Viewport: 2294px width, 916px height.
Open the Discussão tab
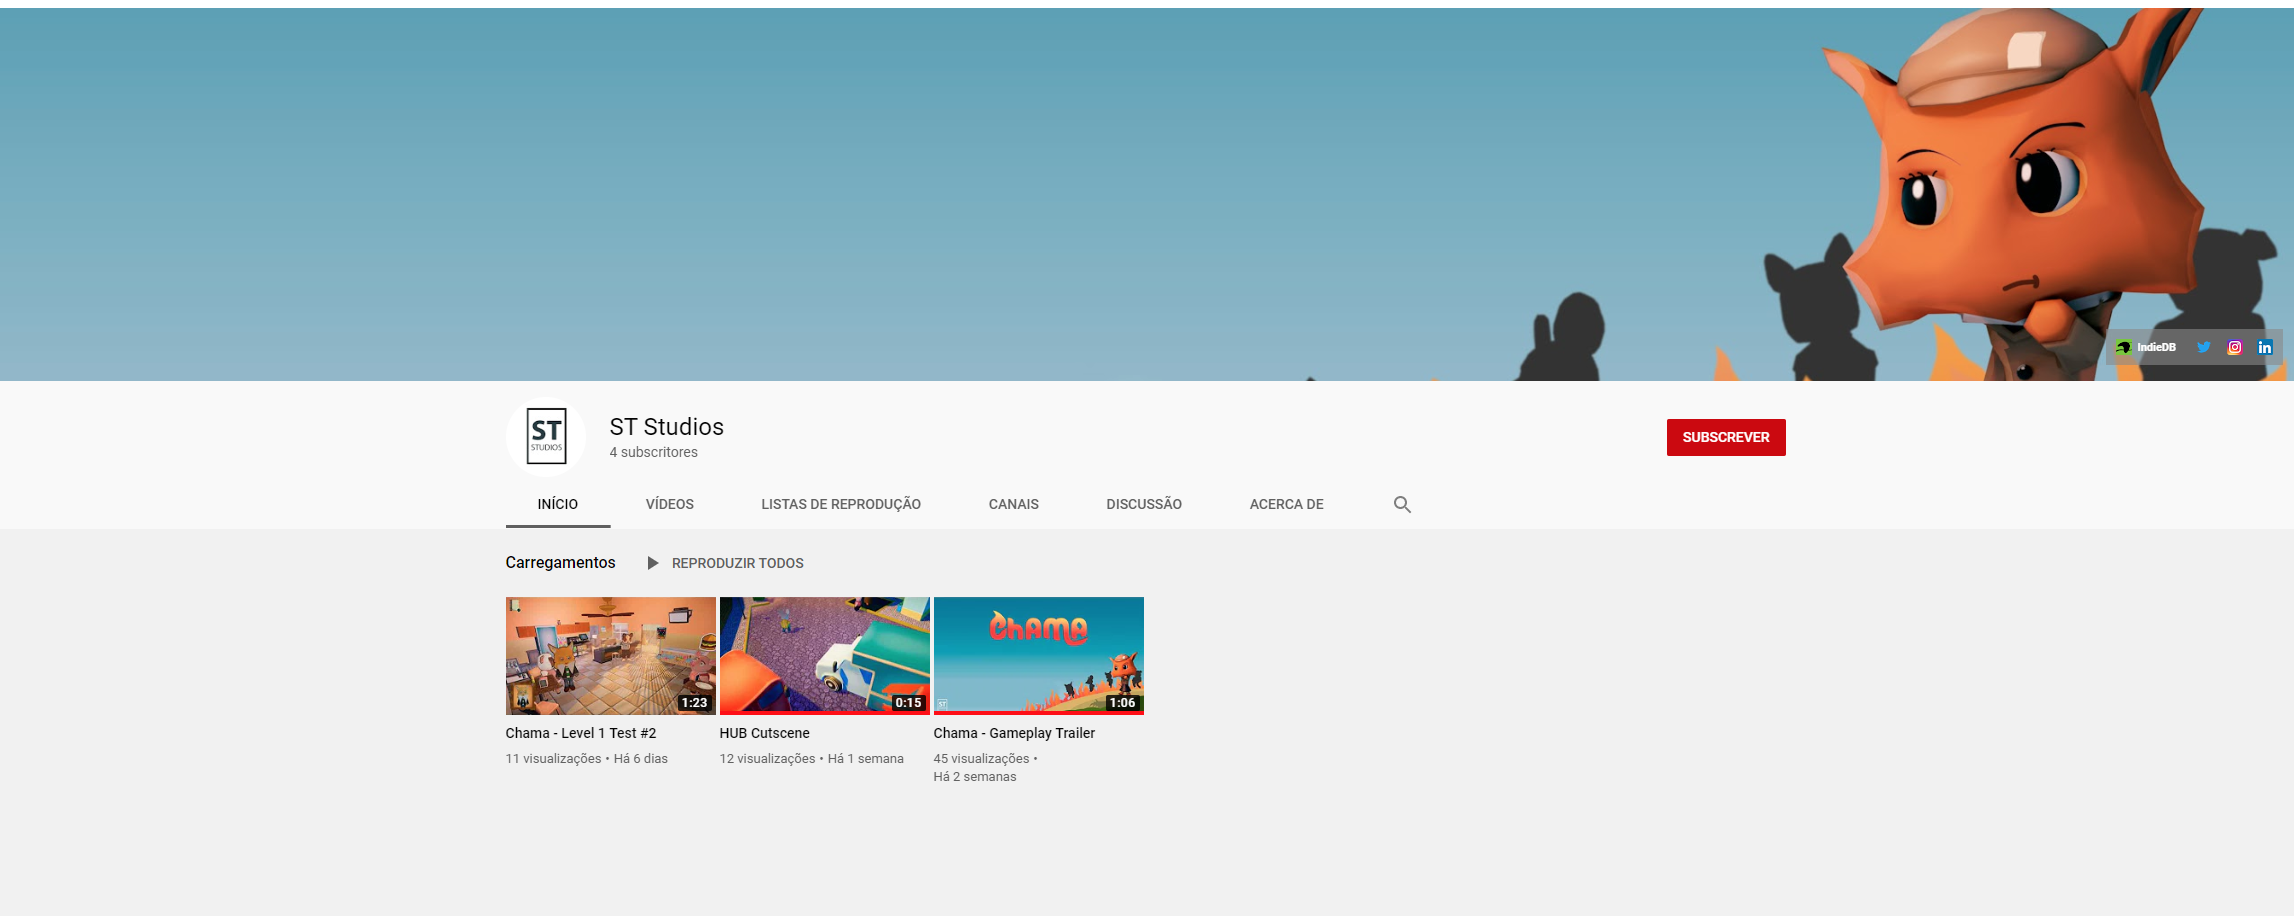tap(1144, 504)
